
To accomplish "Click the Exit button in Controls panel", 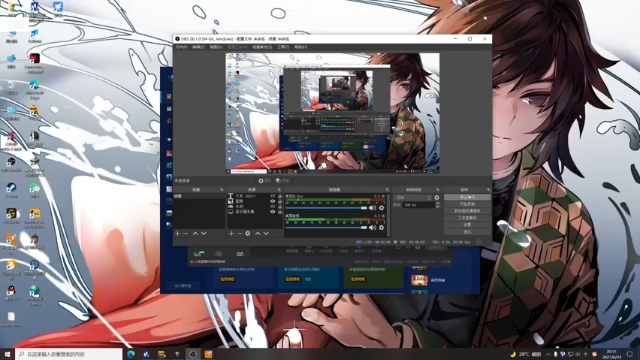I will (467, 232).
